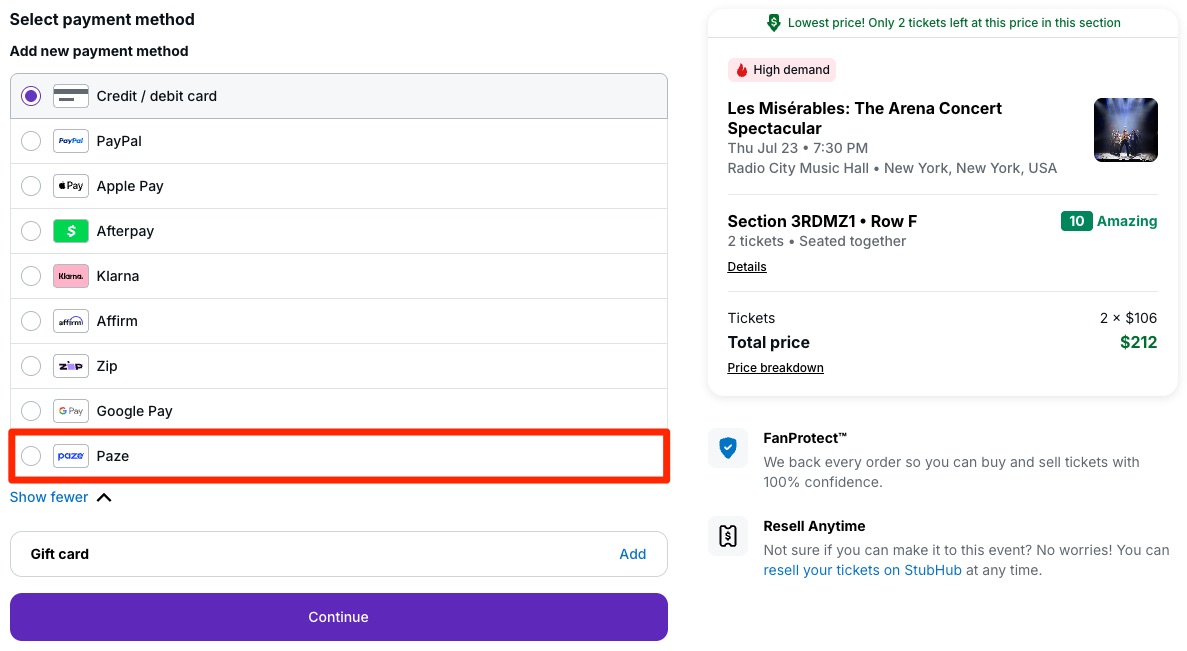Click the FanProtect heading
The image size is (1187, 651).
coord(805,438)
